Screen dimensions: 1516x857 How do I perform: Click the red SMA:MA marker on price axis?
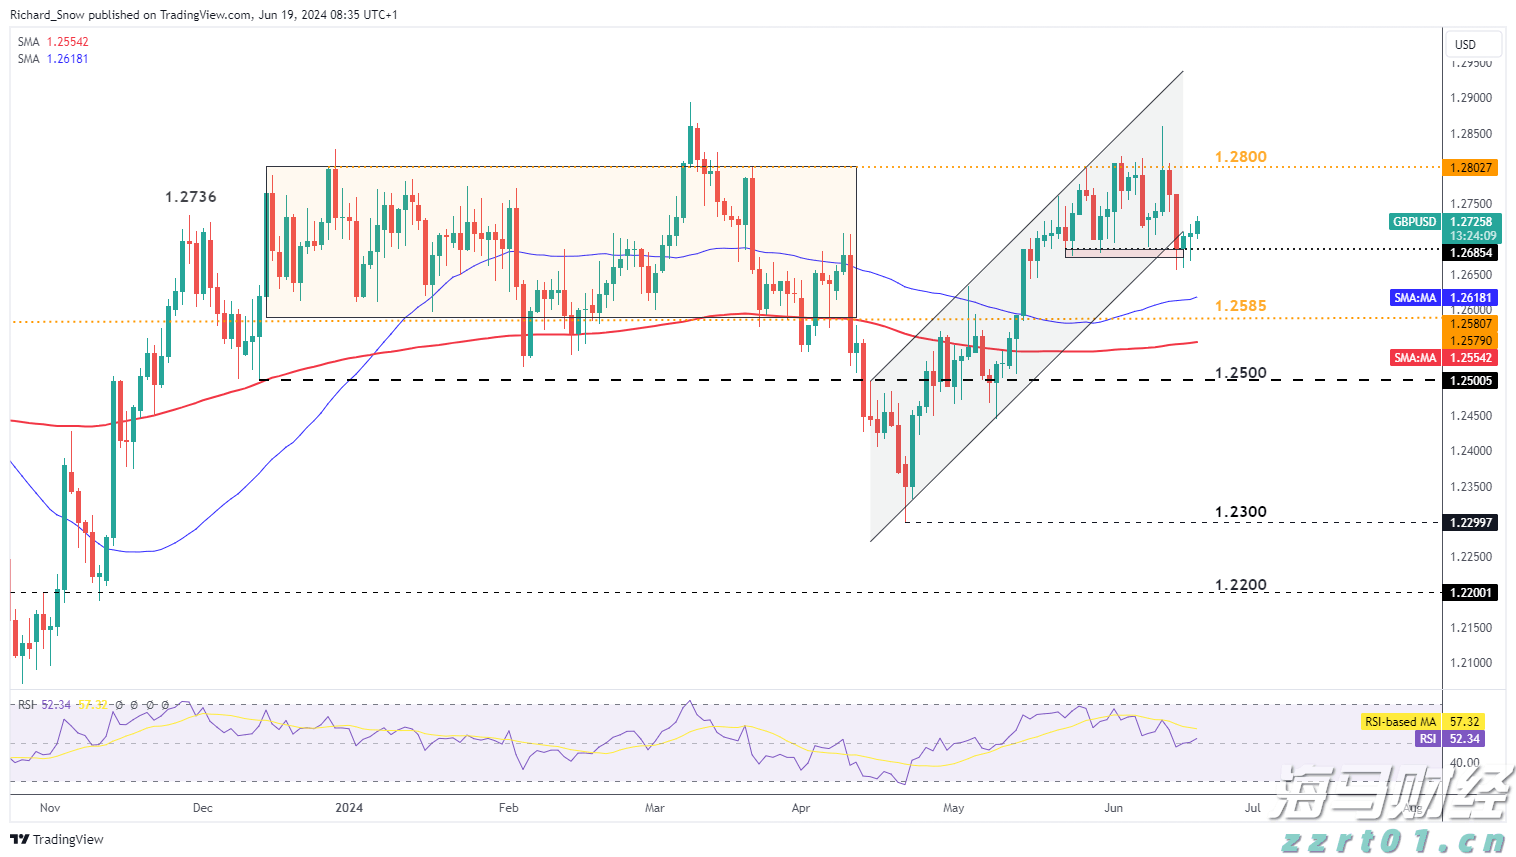(1414, 357)
